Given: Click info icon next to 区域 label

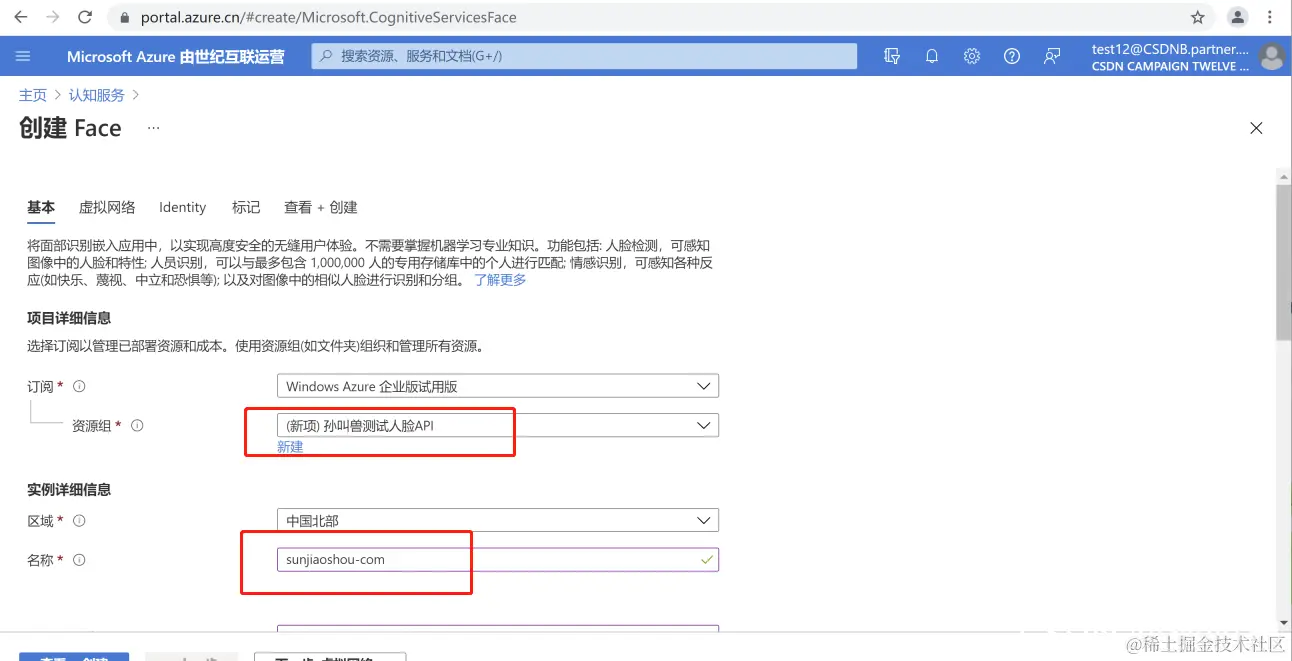Looking at the screenshot, I should pyautogui.click(x=79, y=521).
